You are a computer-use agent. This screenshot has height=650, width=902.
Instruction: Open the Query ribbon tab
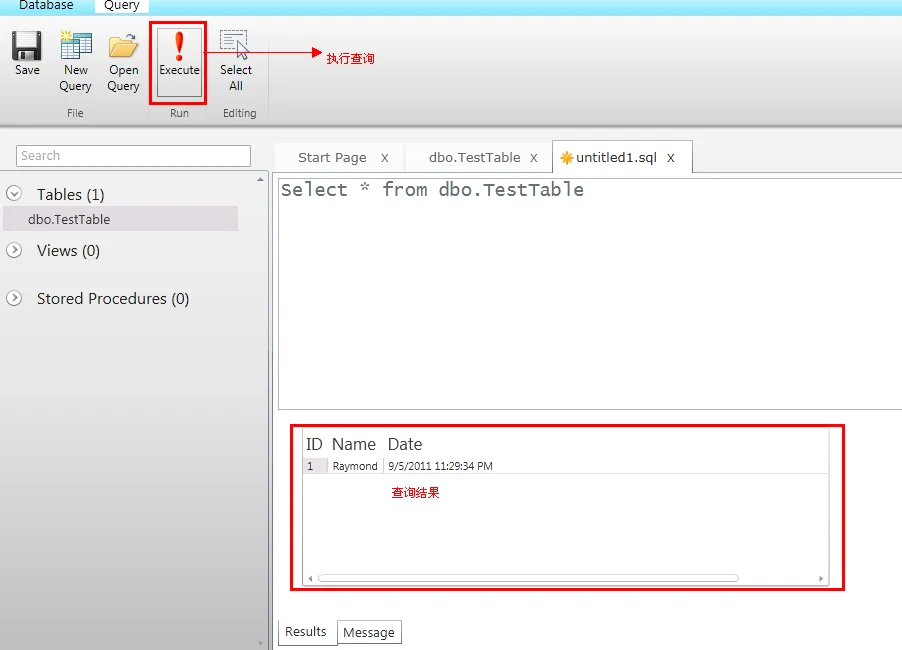(122, 6)
